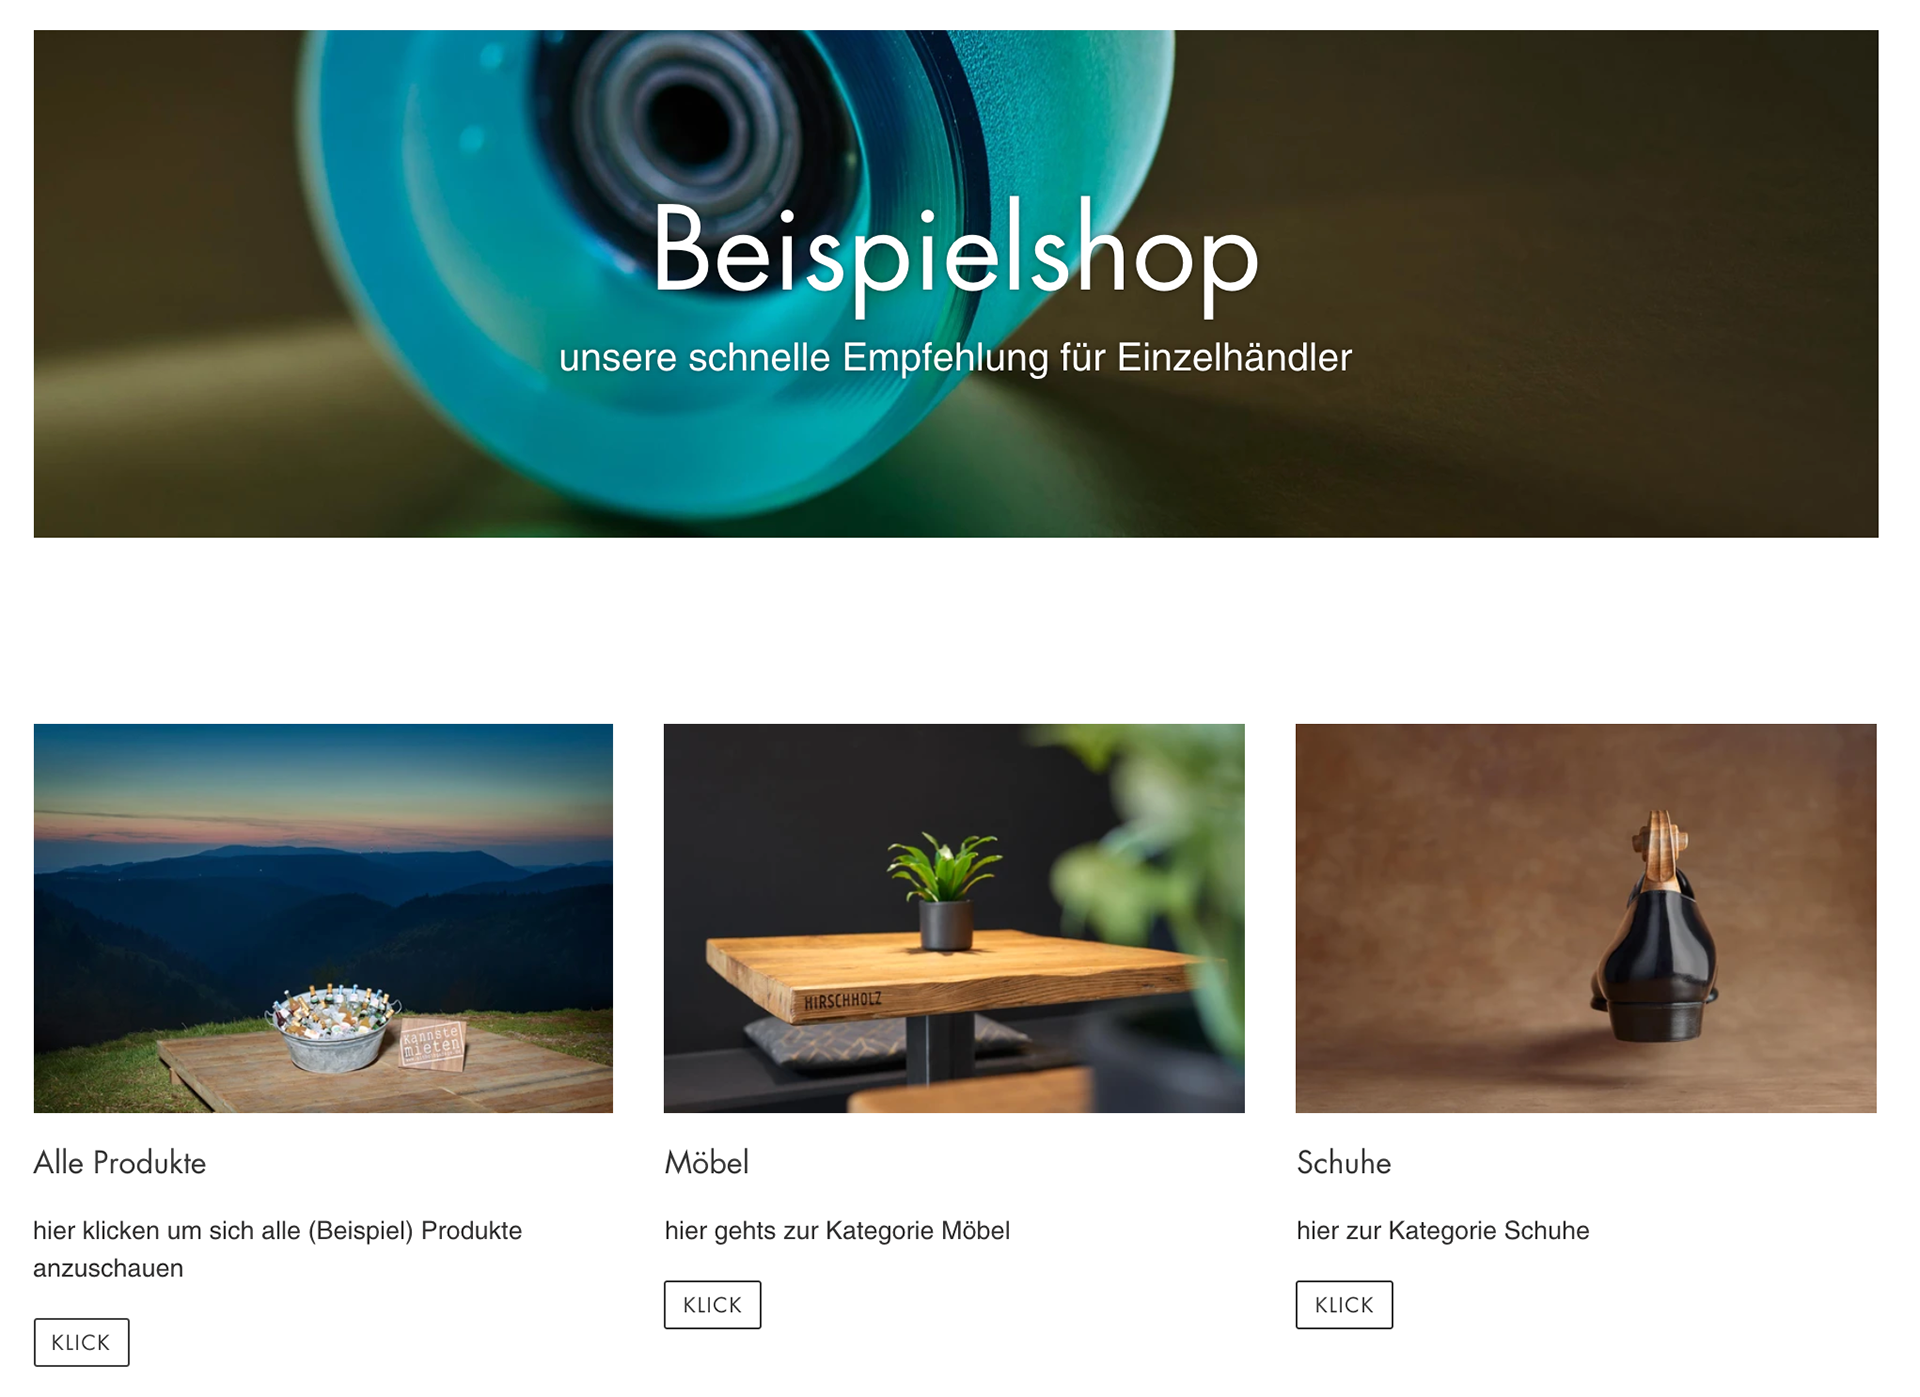Click the KLICK button under Alle Produkte
This screenshot has height=1397, width=1920.
coord(81,1342)
